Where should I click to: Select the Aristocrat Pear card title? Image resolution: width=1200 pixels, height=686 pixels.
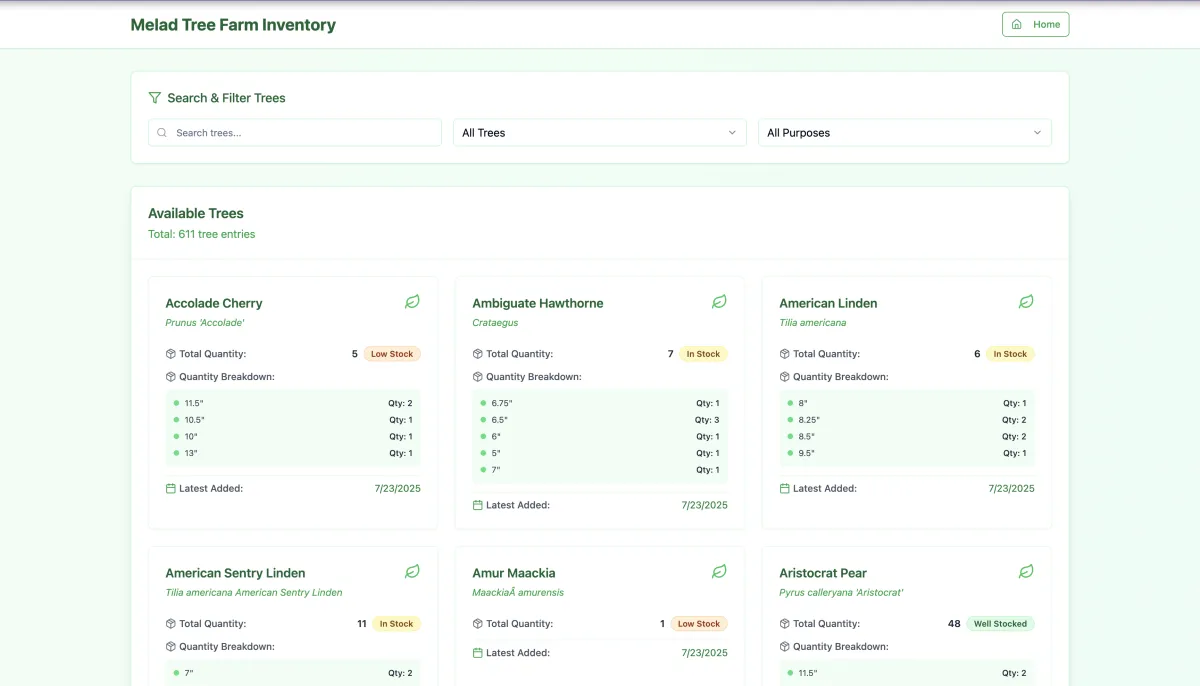(823, 573)
